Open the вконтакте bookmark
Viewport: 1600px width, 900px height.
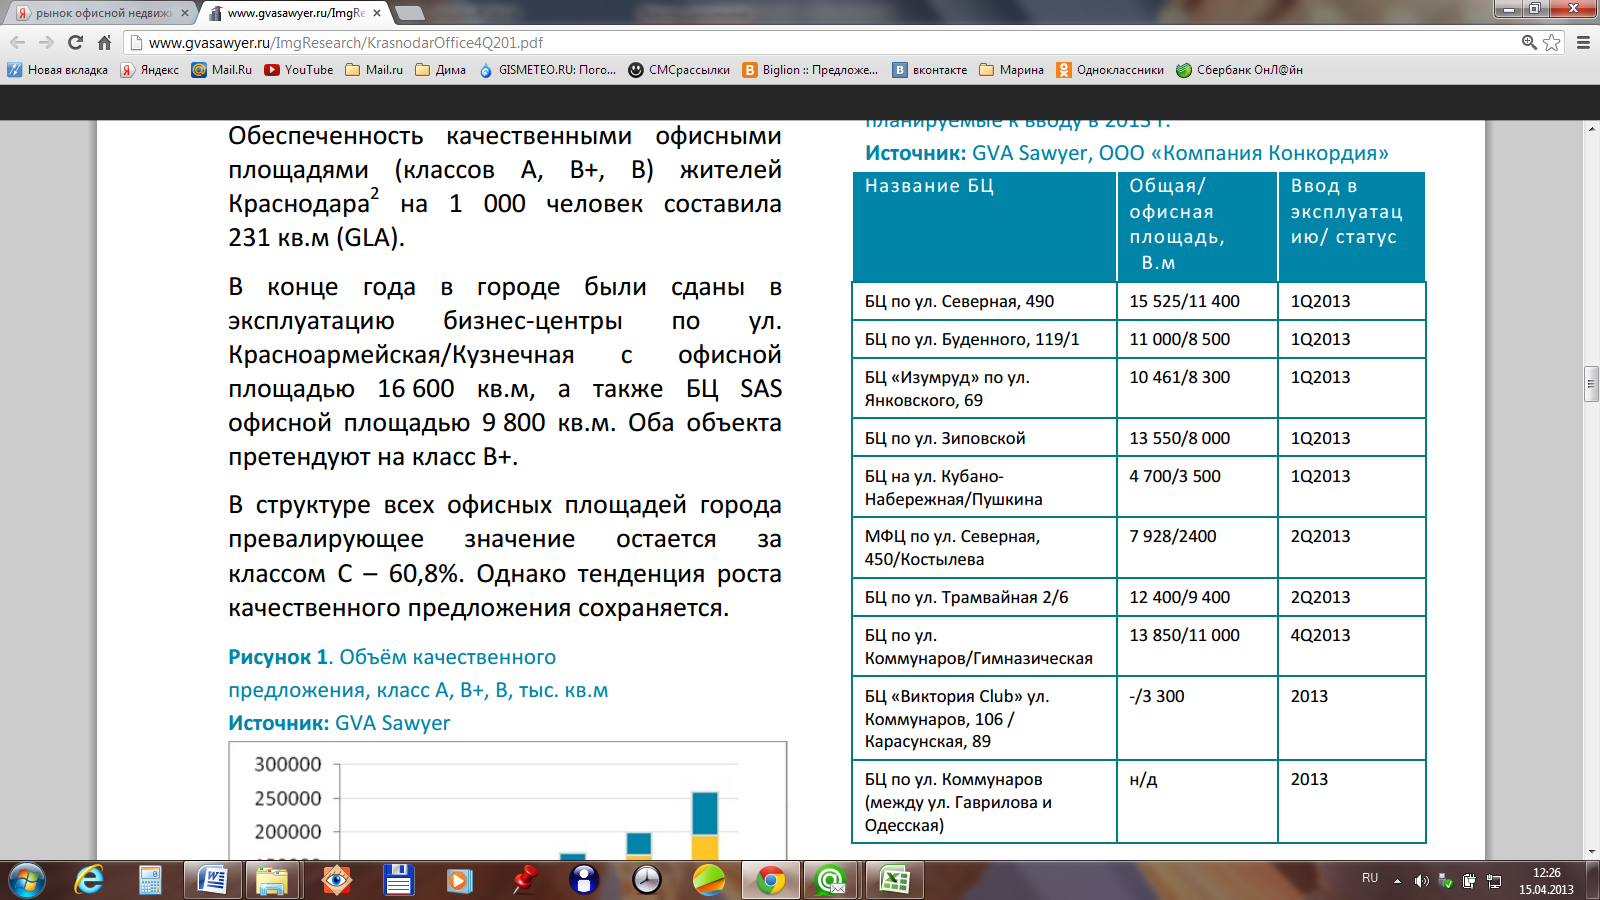pos(930,70)
